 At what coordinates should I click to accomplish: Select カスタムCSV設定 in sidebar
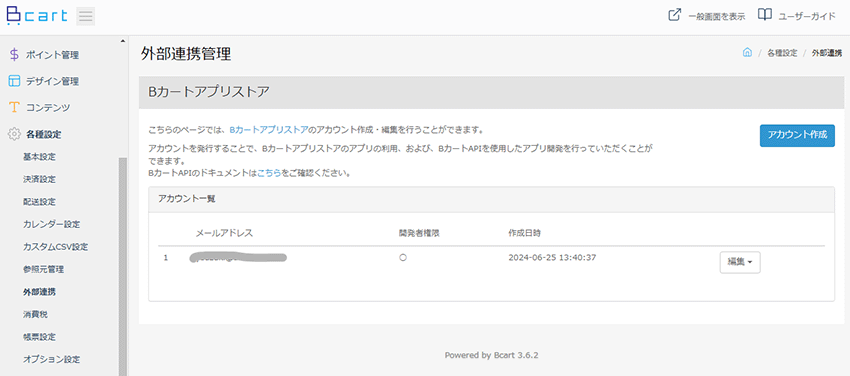(55, 247)
